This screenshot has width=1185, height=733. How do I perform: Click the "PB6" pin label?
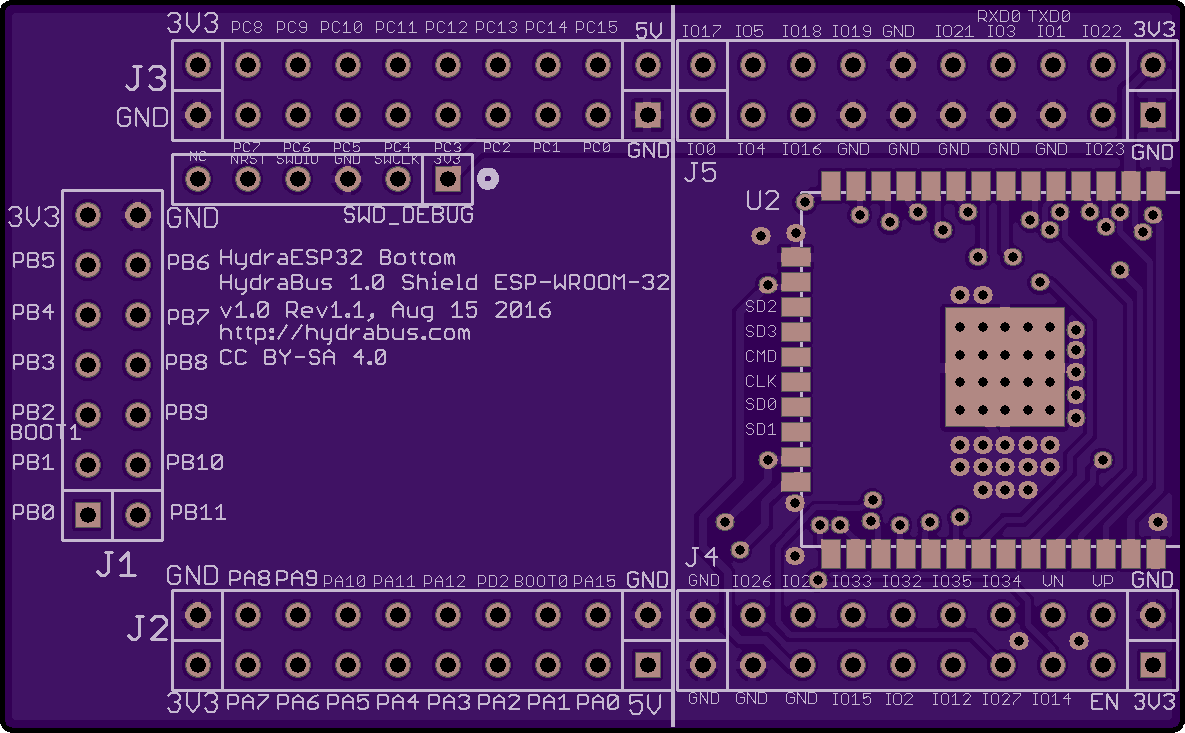click(x=187, y=262)
